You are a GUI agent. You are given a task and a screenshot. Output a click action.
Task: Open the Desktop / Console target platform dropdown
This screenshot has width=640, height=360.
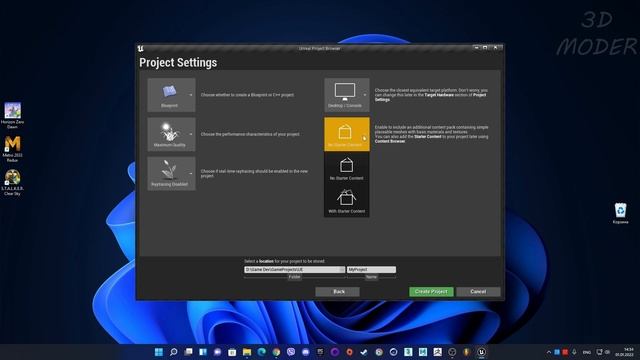(x=347, y=95)
